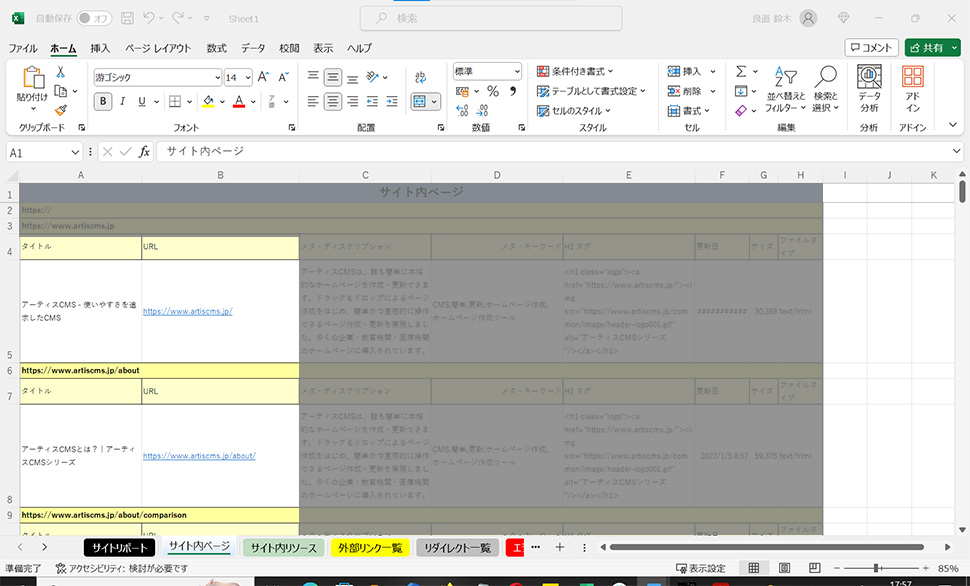Apply percent number format
The width and height of the screenshot is (970, 586).
pos(492,92)
